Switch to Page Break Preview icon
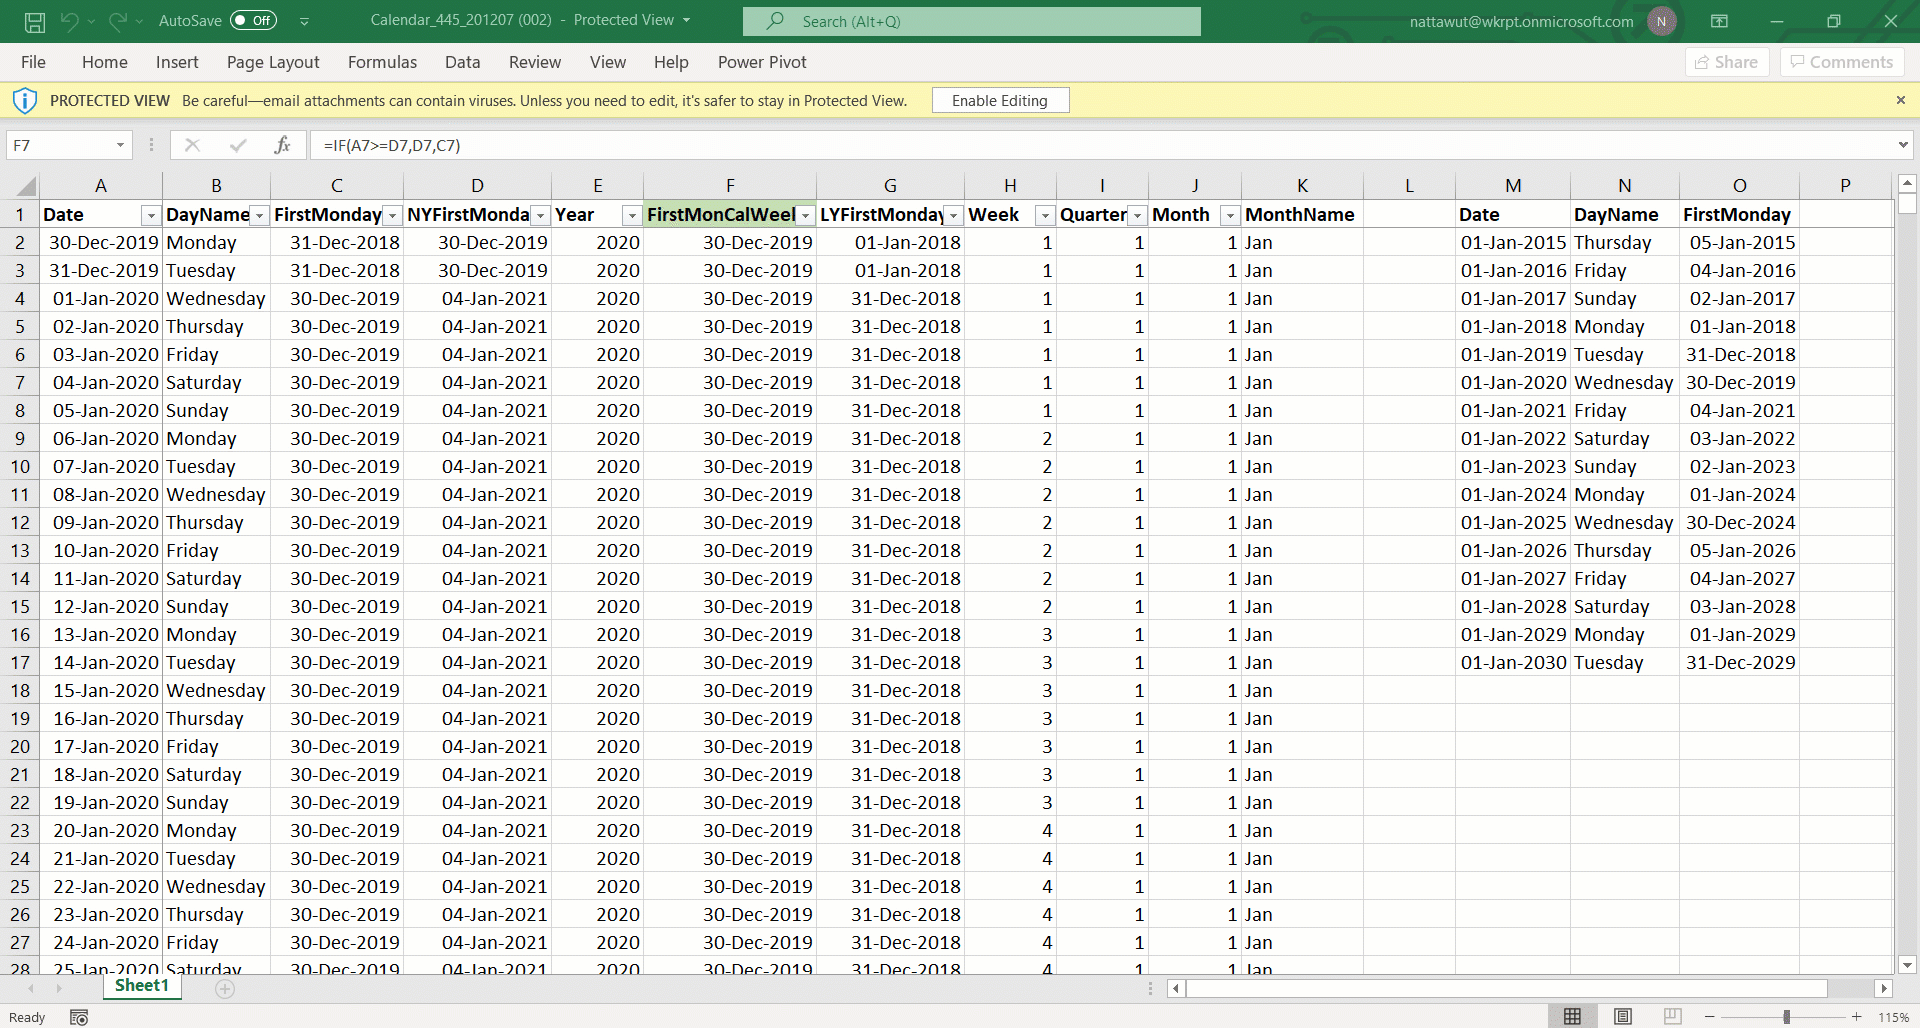The image size is (1920, 1028). pos(1673,1016)
